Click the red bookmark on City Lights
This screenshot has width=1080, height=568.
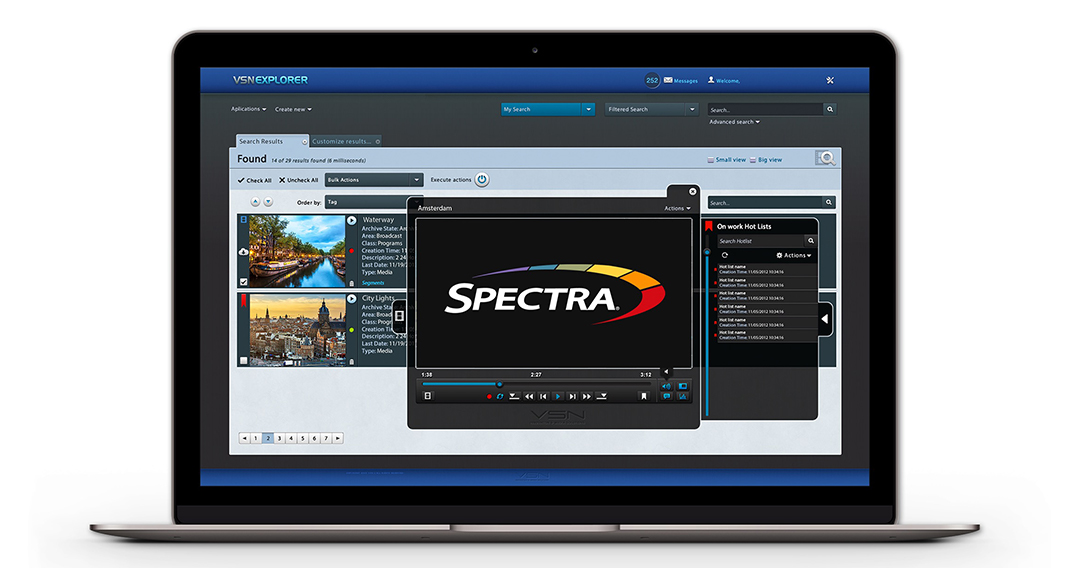243,300
